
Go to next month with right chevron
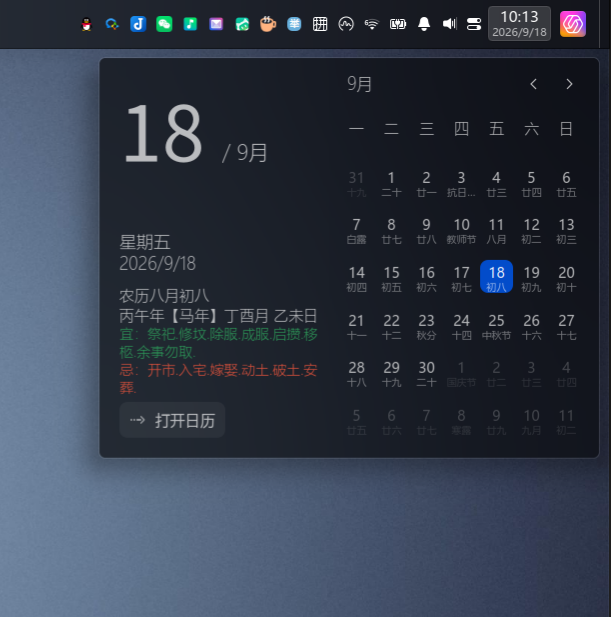(569, 84)
